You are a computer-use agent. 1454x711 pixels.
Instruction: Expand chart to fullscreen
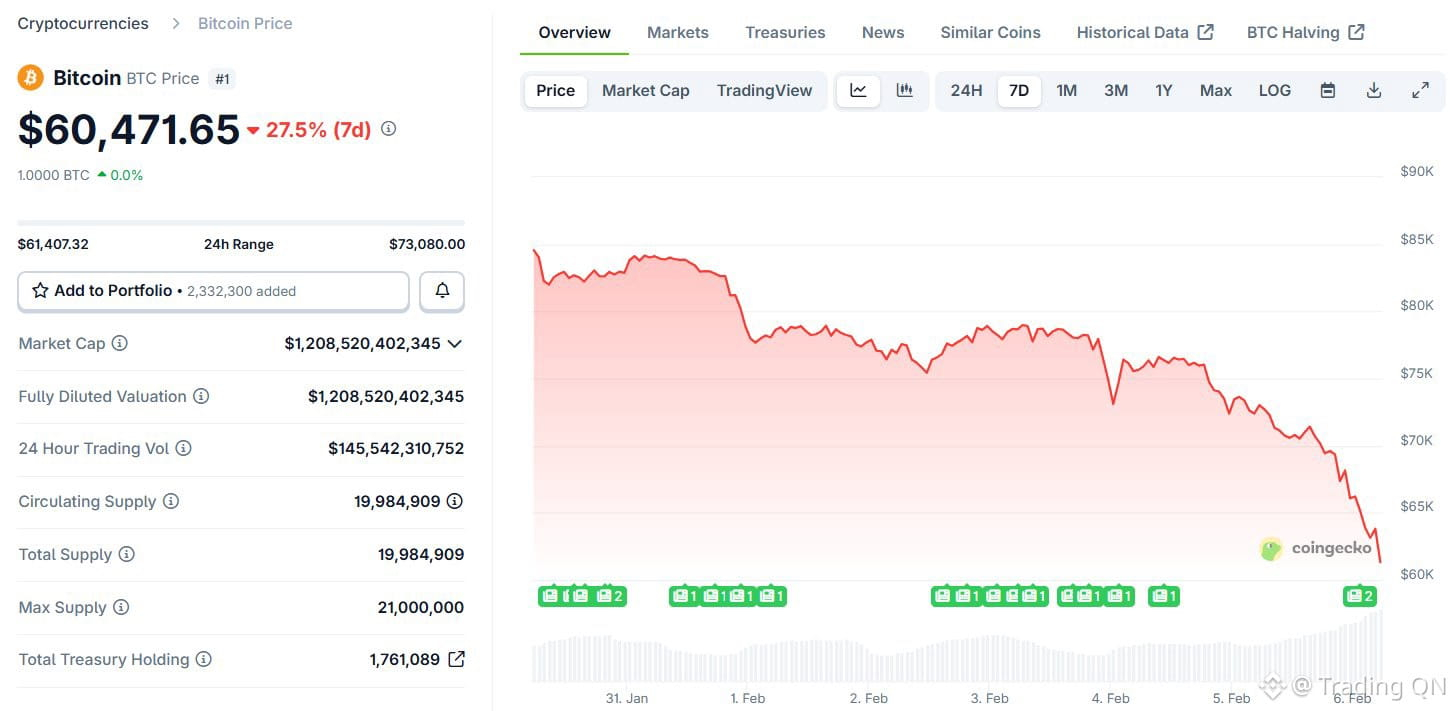[1420, 90]
